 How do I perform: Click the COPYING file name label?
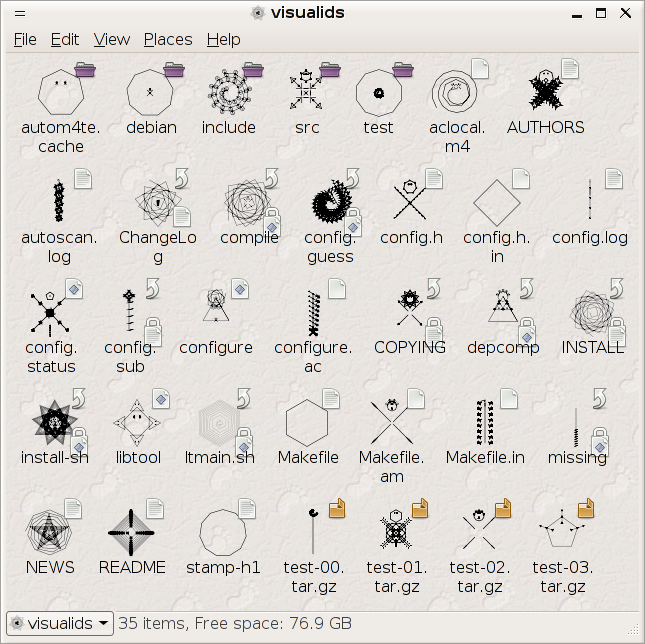[x=410, y=348]
